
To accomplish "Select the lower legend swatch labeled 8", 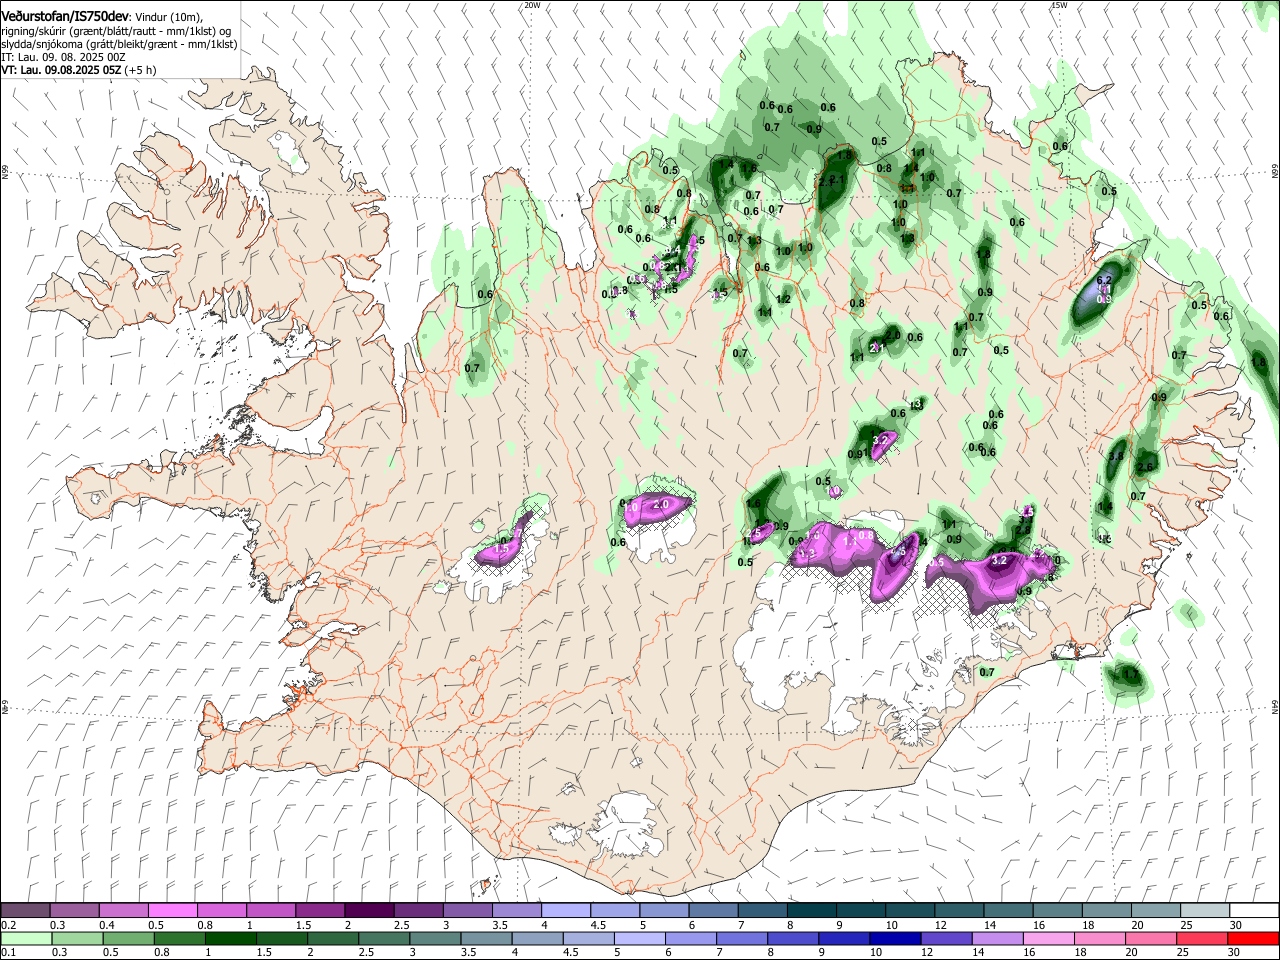I will 793,938.
